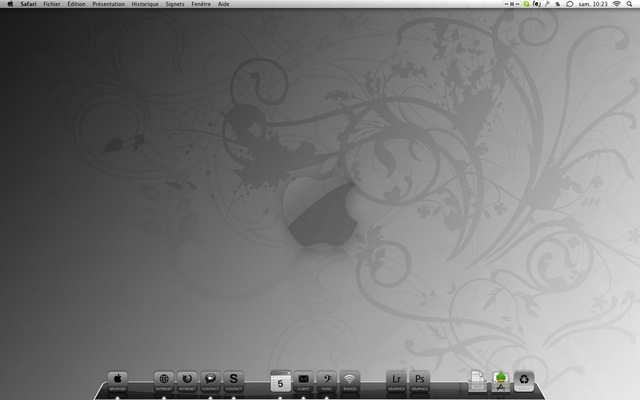Open the Fenêtre menu
The image size is (640, 400).
[201, 4]
